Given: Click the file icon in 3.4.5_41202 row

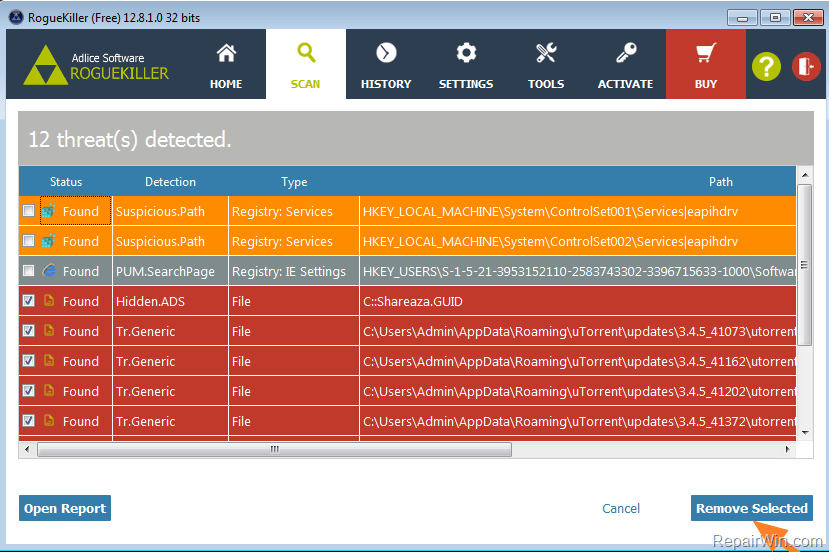Looking at the screenshot, I should [x=49, y=390].
